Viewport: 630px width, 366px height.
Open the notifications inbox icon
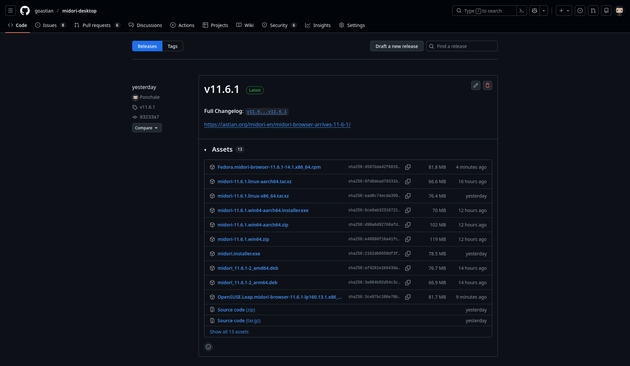click(606, 11)
